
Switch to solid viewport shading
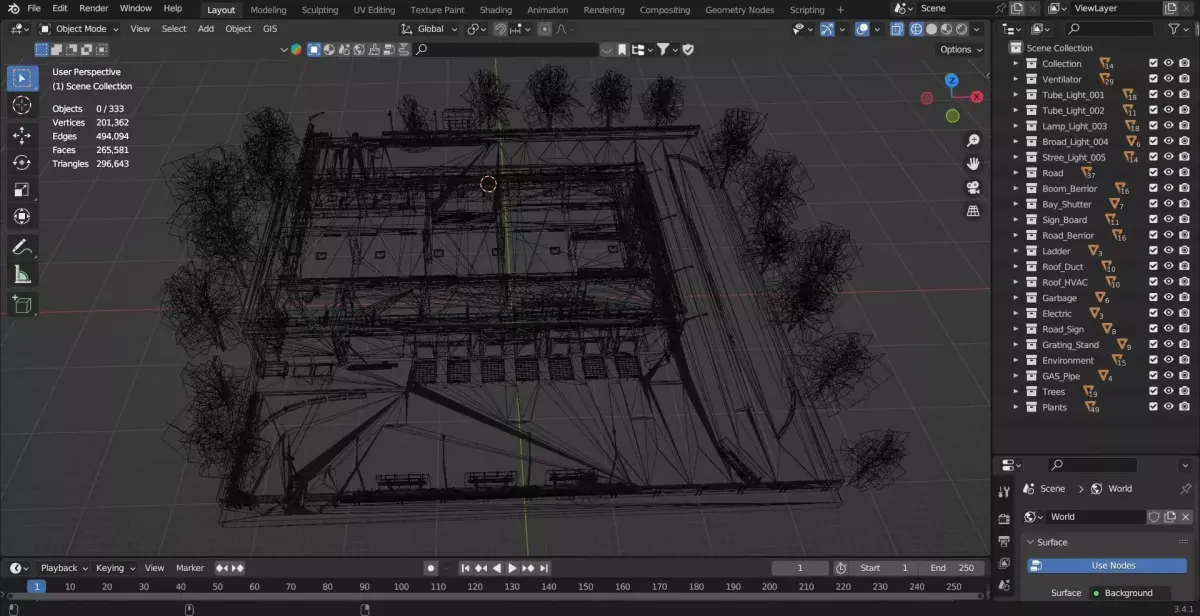tap(932, 30)
